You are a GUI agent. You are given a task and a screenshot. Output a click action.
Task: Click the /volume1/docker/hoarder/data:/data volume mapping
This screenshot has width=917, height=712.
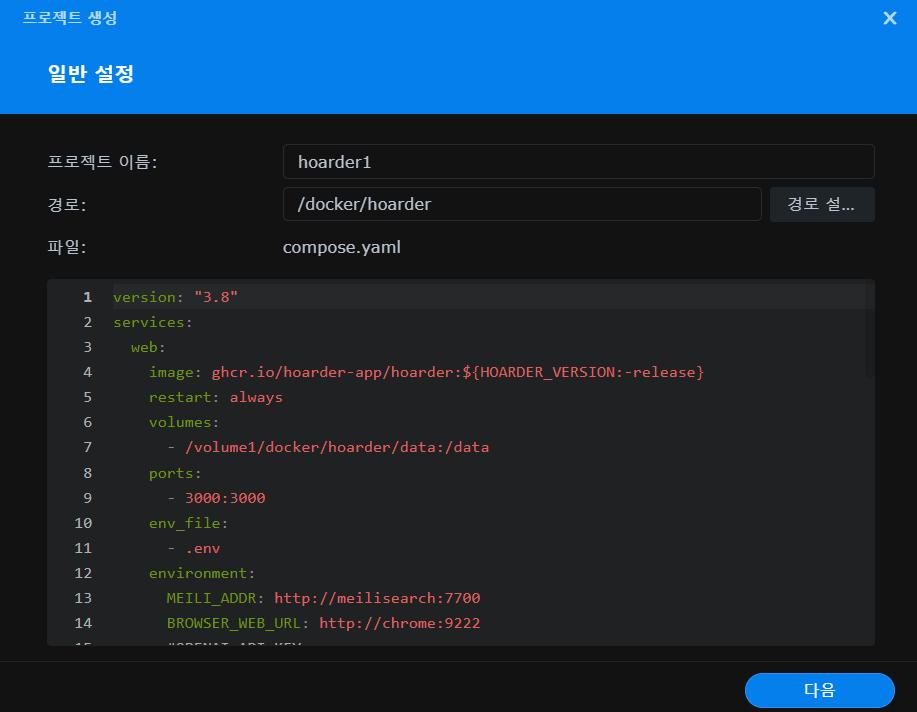pyautogui.click(x=337, y=447)
